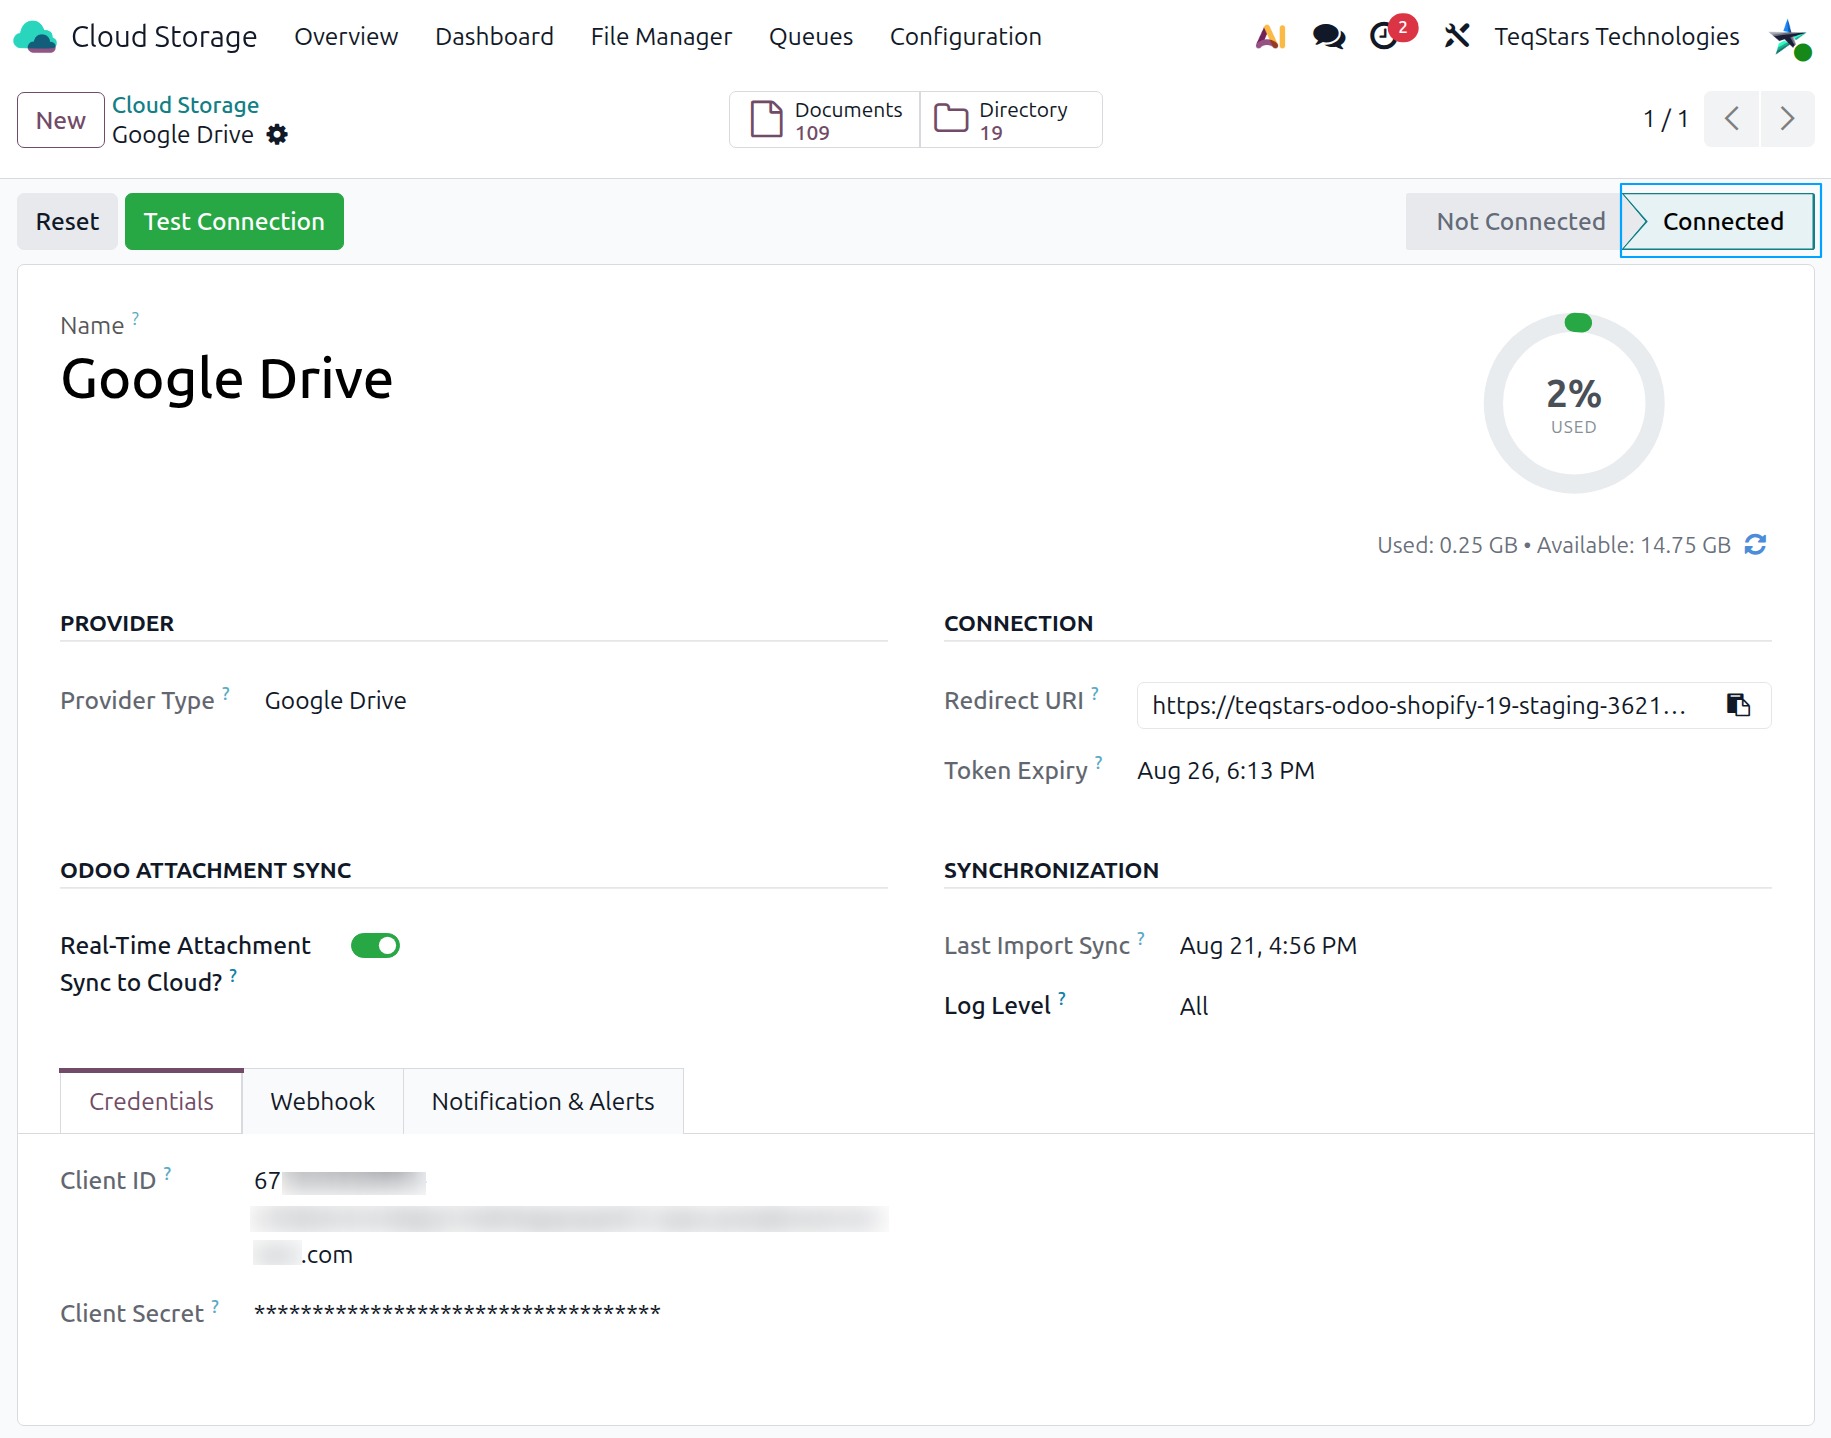Toggle Real-Time Attachment Sync to Cloud

pos(375,946)
